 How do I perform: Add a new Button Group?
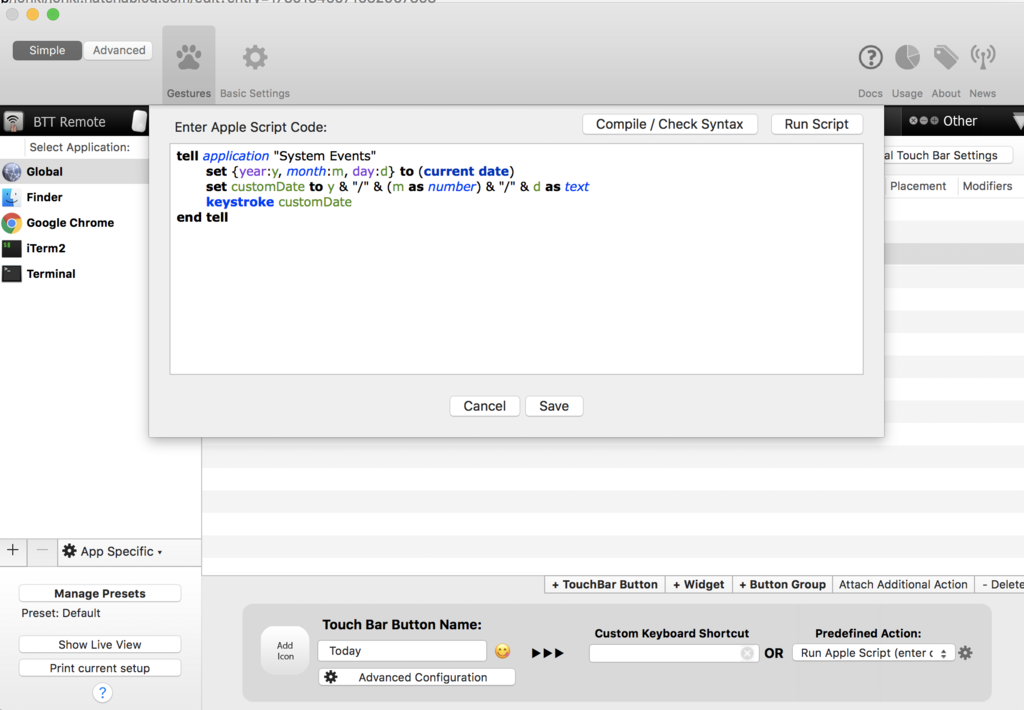coord(782,585)
